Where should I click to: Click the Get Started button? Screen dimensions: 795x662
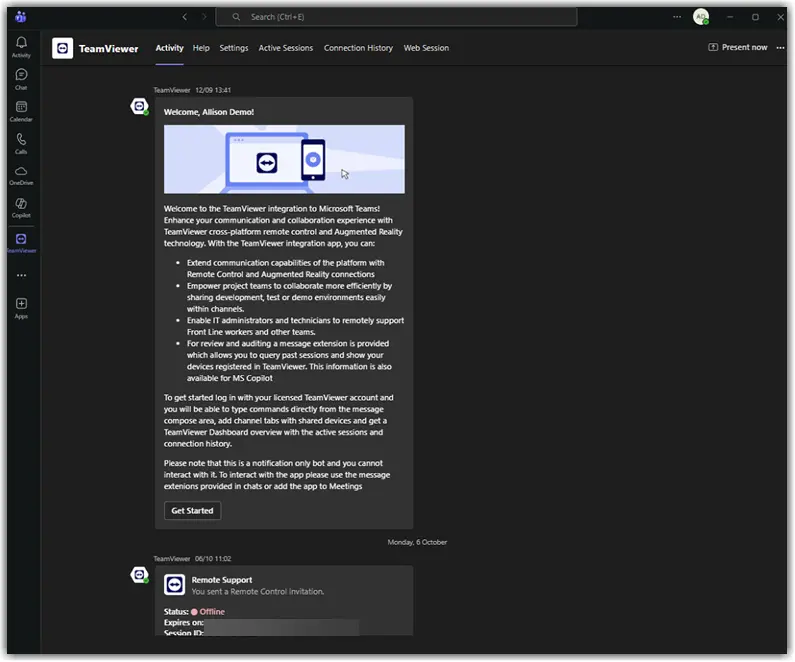coord(192,510)
